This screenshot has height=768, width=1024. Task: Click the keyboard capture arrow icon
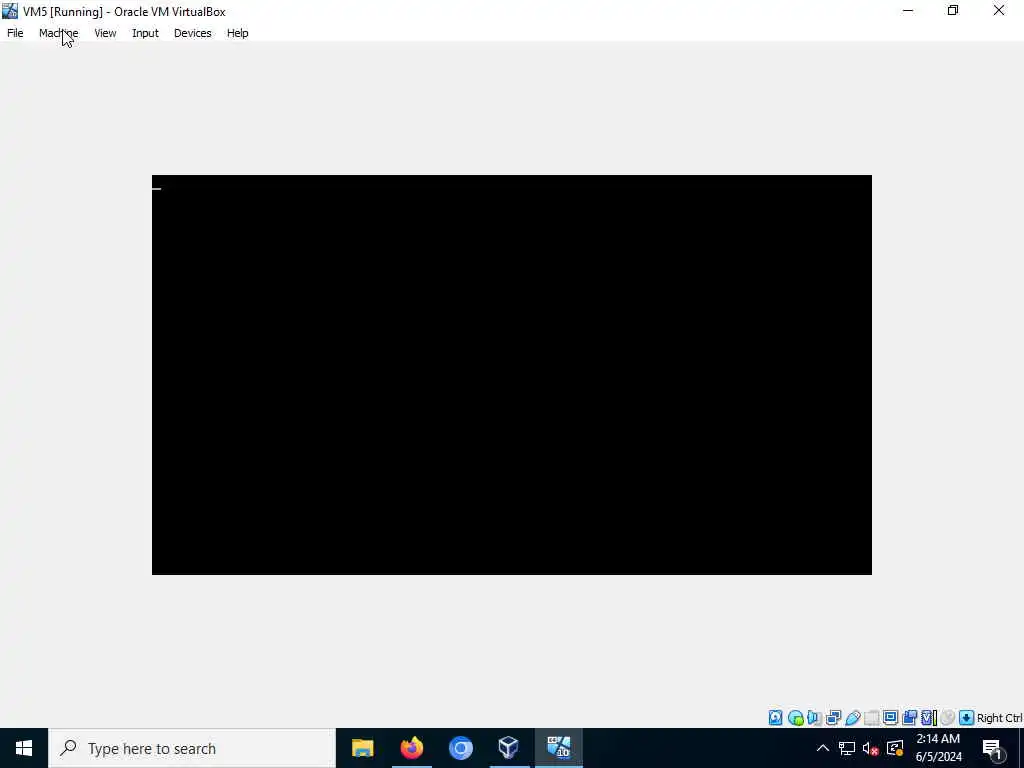click(967, 718)
